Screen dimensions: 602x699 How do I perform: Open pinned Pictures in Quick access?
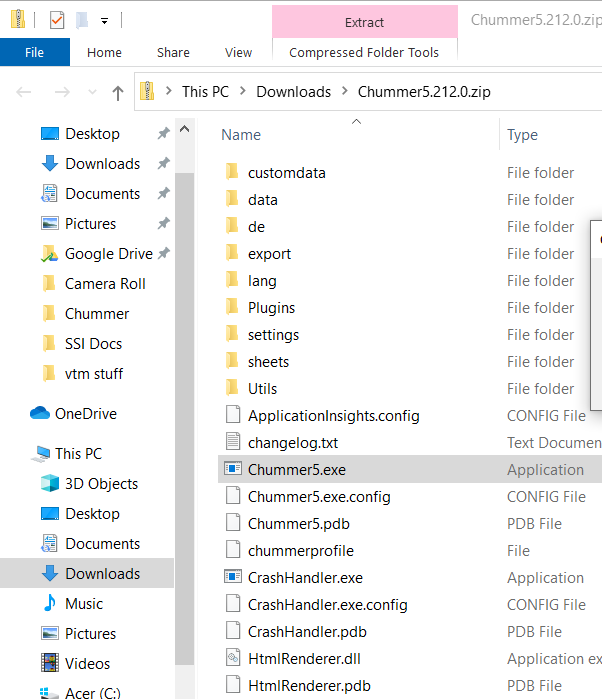point(91,223)
